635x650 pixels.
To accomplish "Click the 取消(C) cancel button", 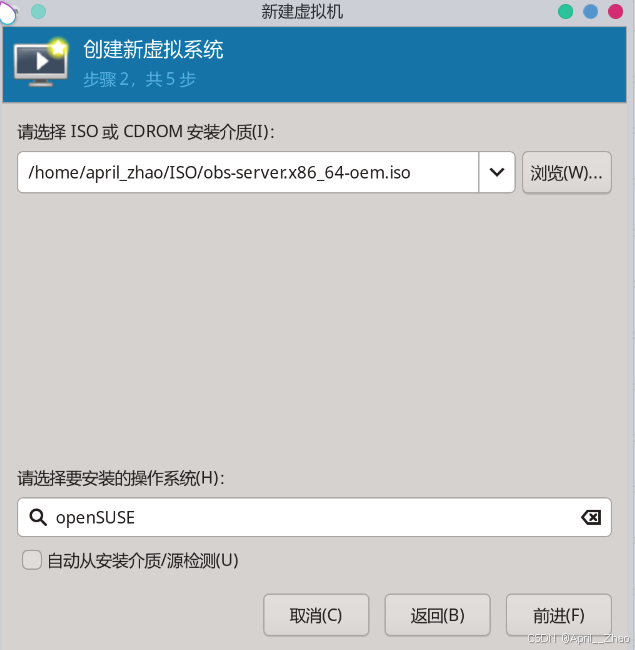I will coord(316,615).
